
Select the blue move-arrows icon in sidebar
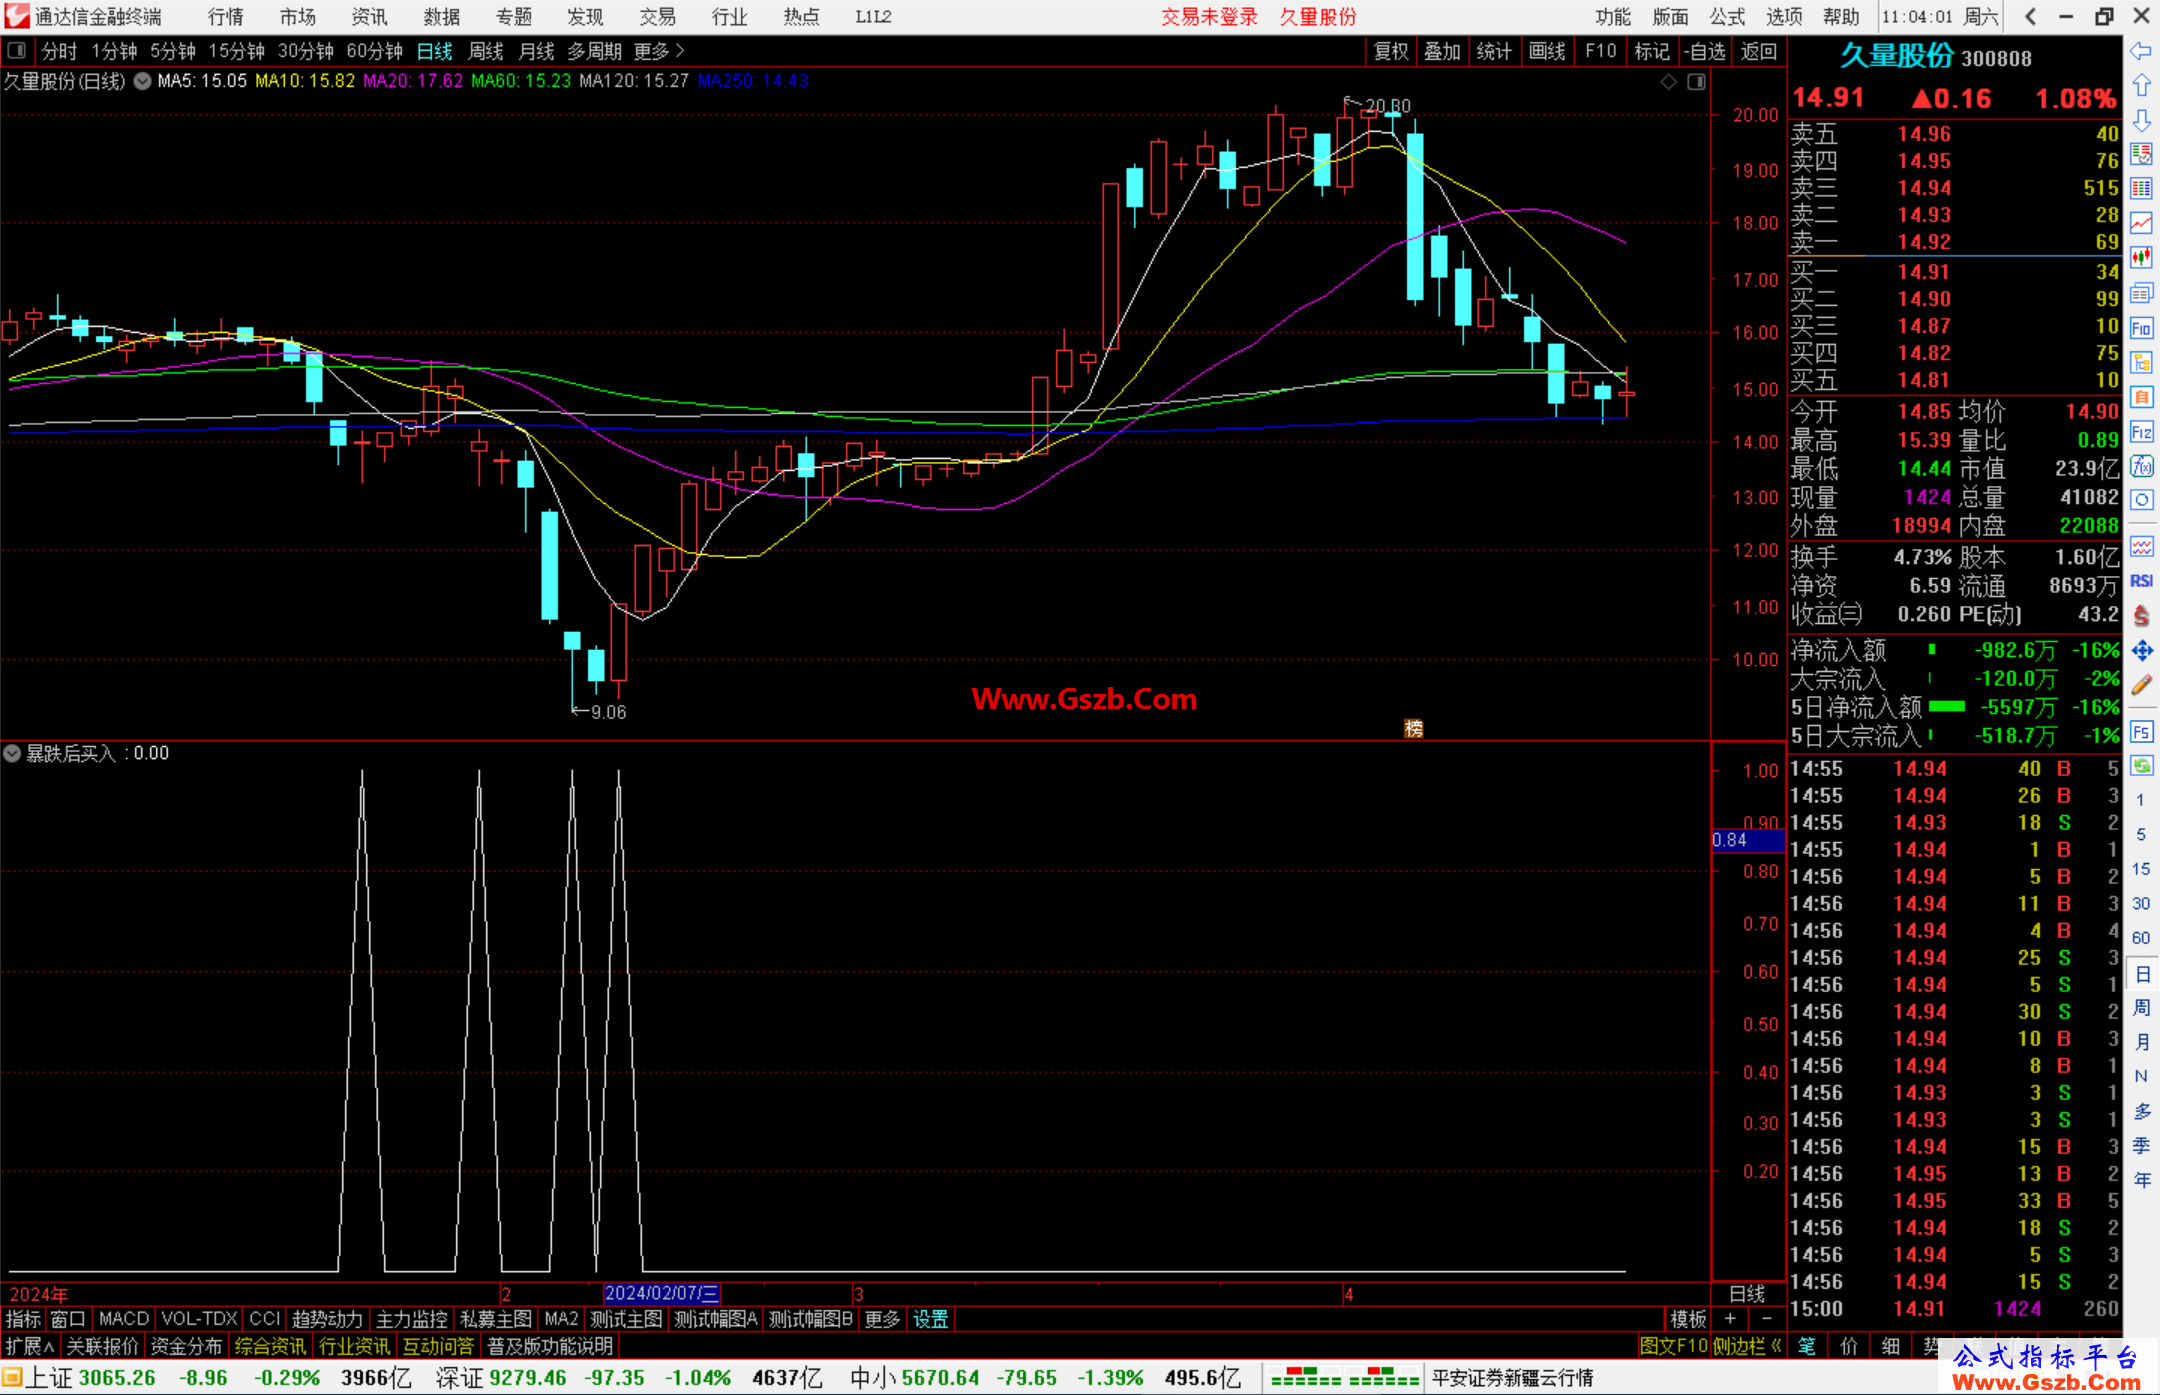coord(2141,651)
